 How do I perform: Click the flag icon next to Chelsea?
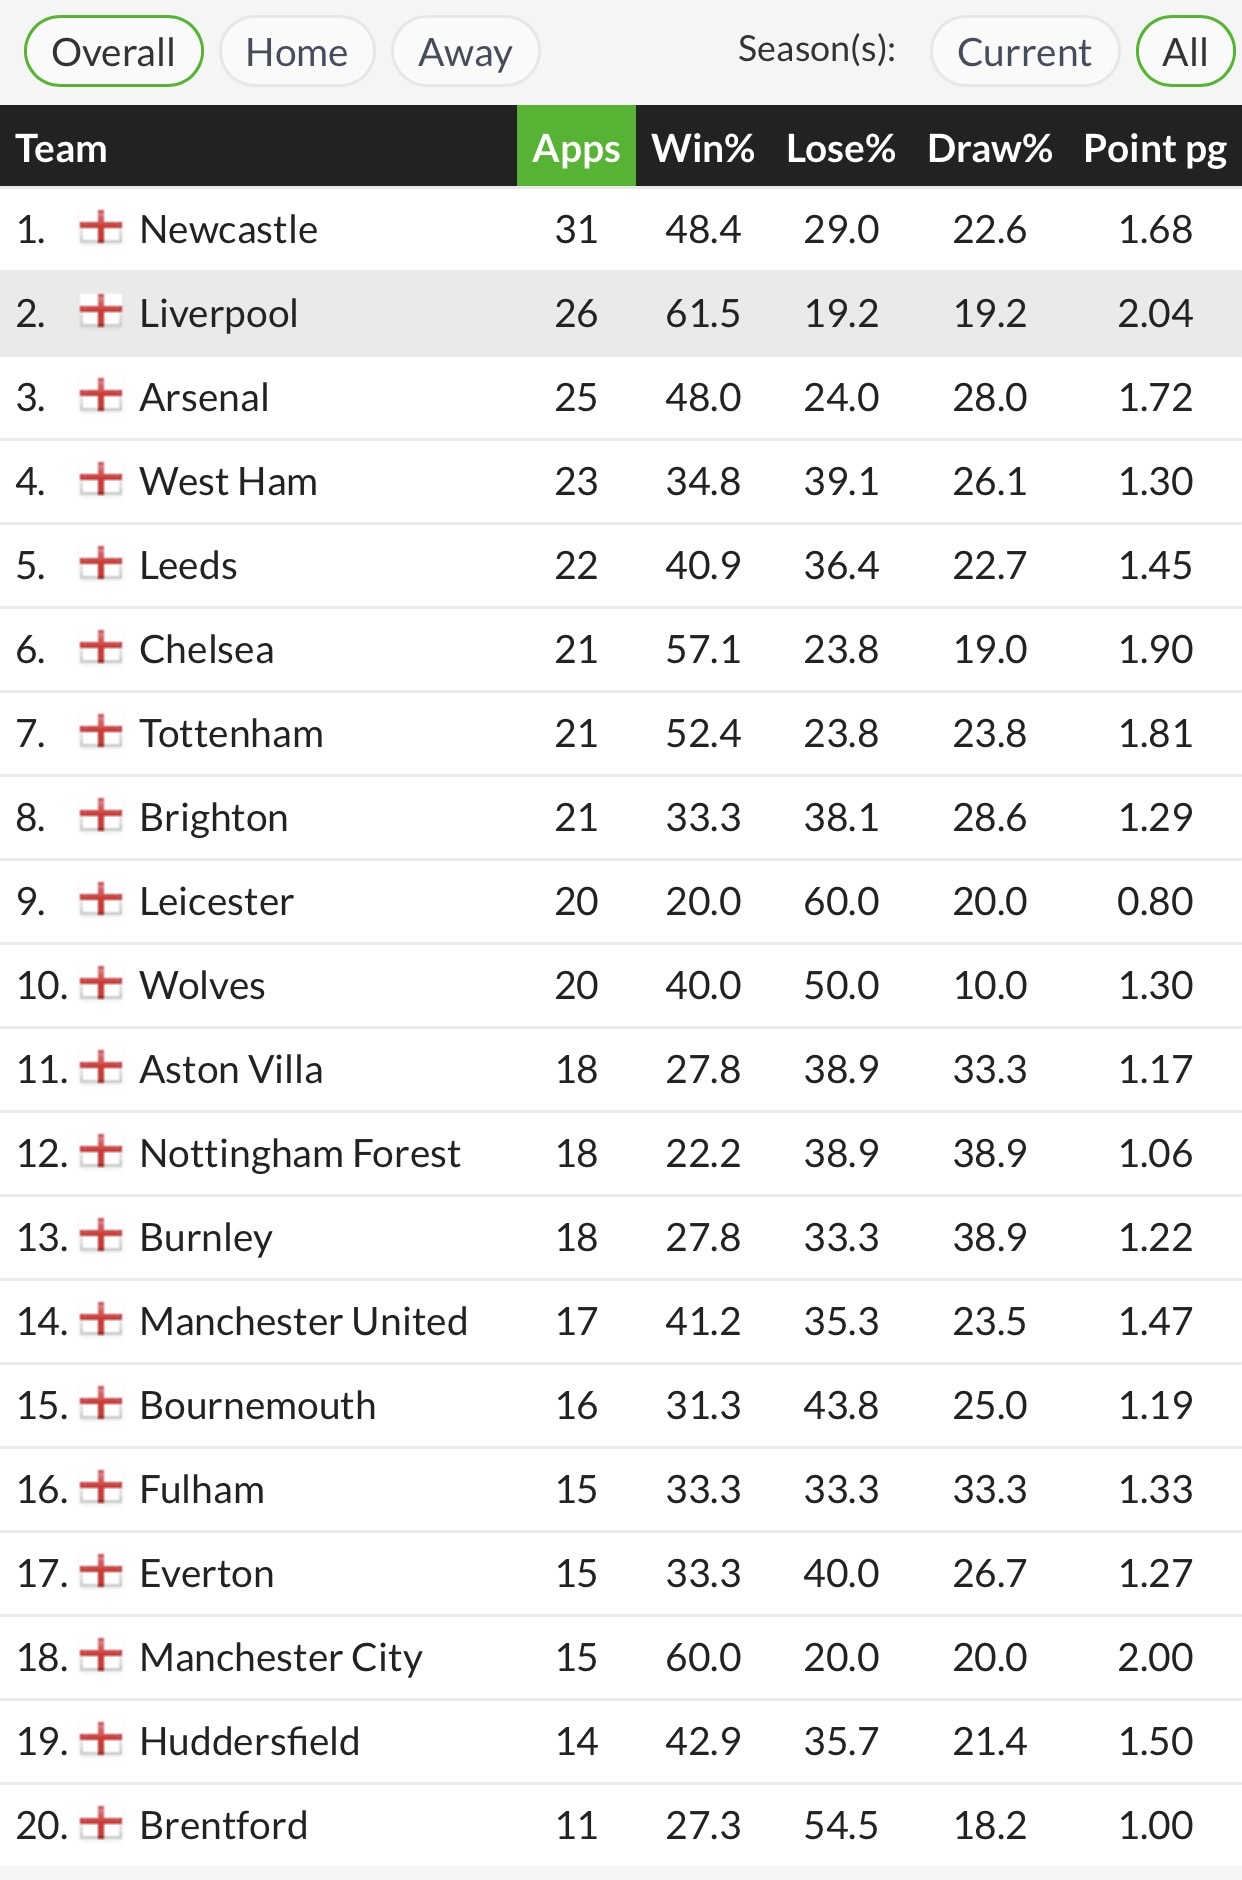[x=101, y=649]
